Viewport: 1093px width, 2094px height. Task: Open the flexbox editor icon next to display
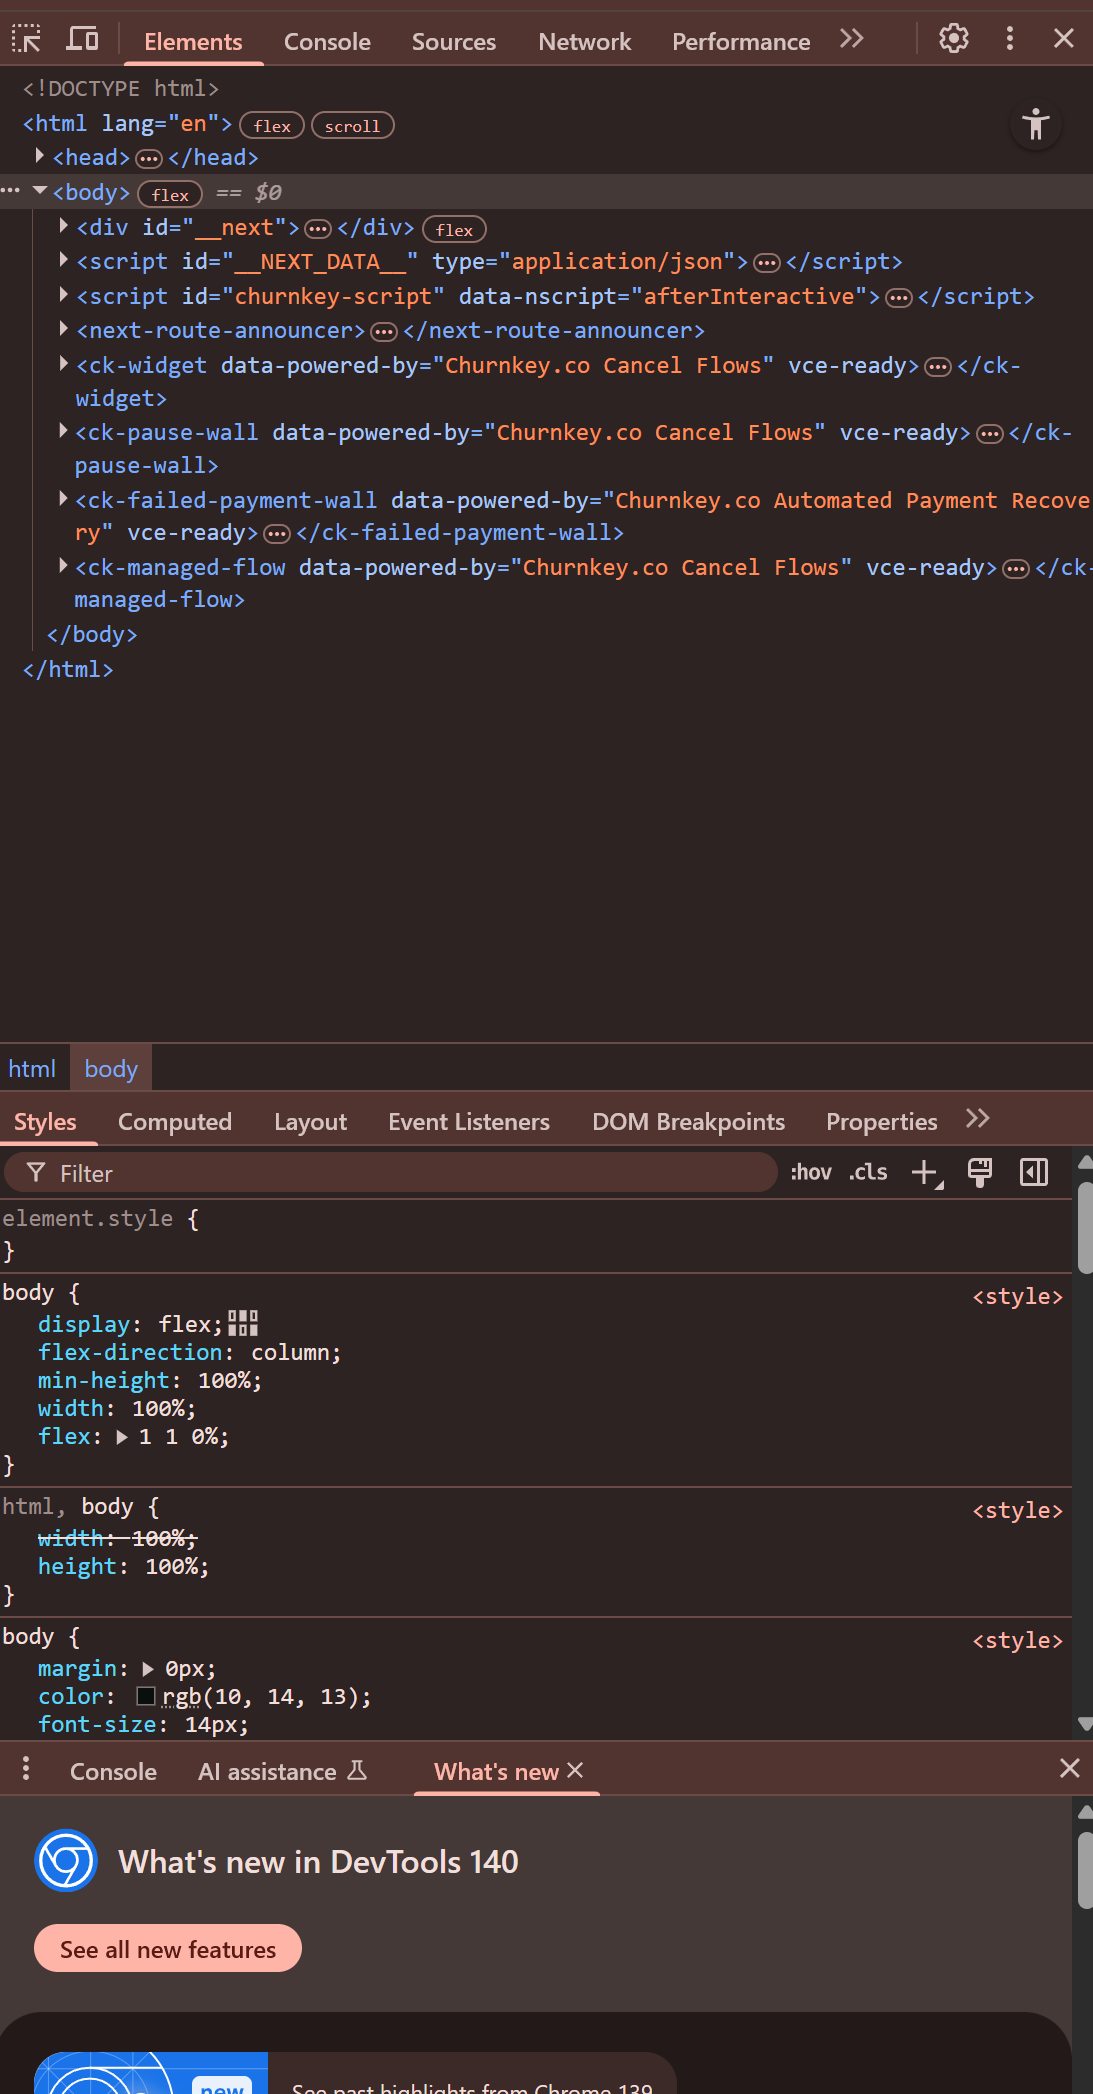coord(243,1324)
